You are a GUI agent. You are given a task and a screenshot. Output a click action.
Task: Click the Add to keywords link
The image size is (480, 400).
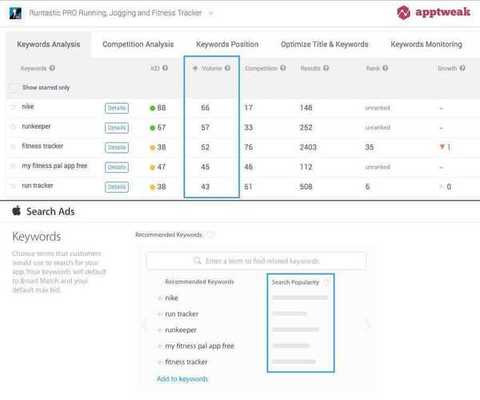click(x=182, y=379)
